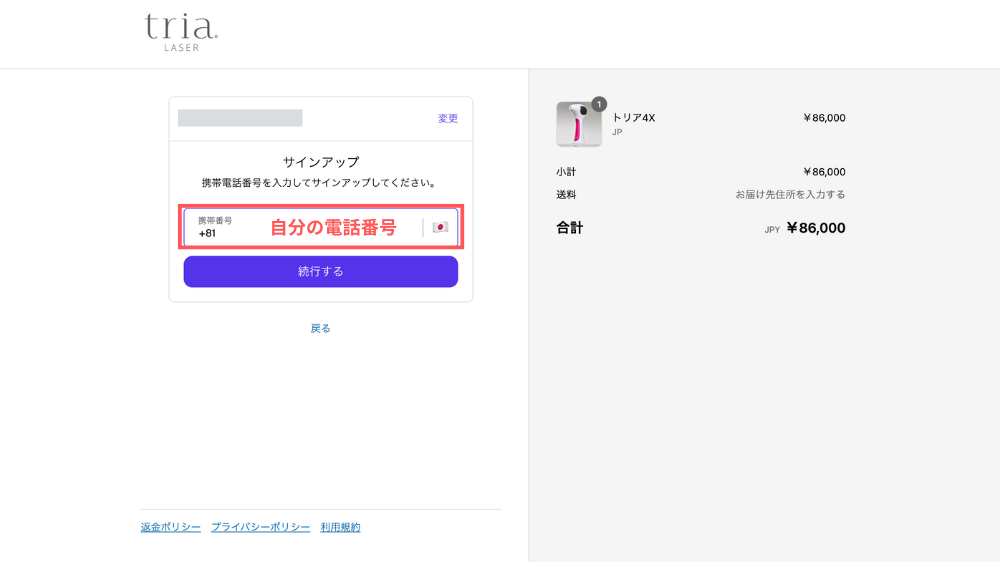Click the JP variant text under product

coord(617,133)
